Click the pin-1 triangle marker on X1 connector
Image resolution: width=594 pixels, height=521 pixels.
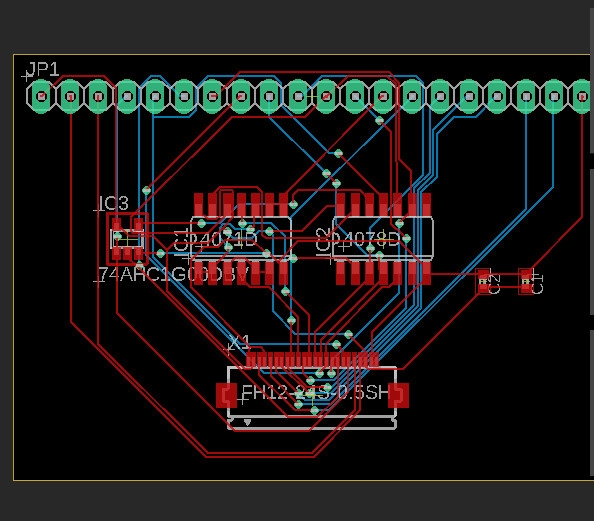[247, 422]
